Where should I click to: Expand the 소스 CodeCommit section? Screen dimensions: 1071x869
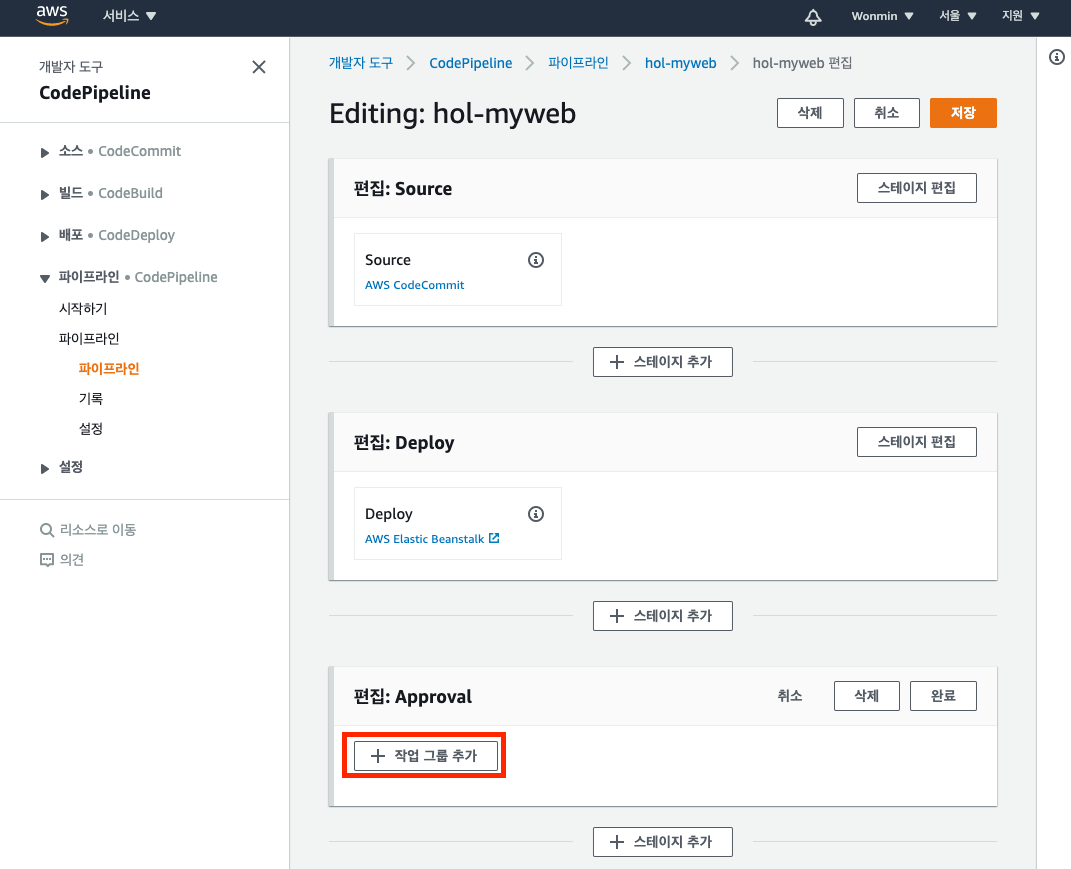pos(44,152)
